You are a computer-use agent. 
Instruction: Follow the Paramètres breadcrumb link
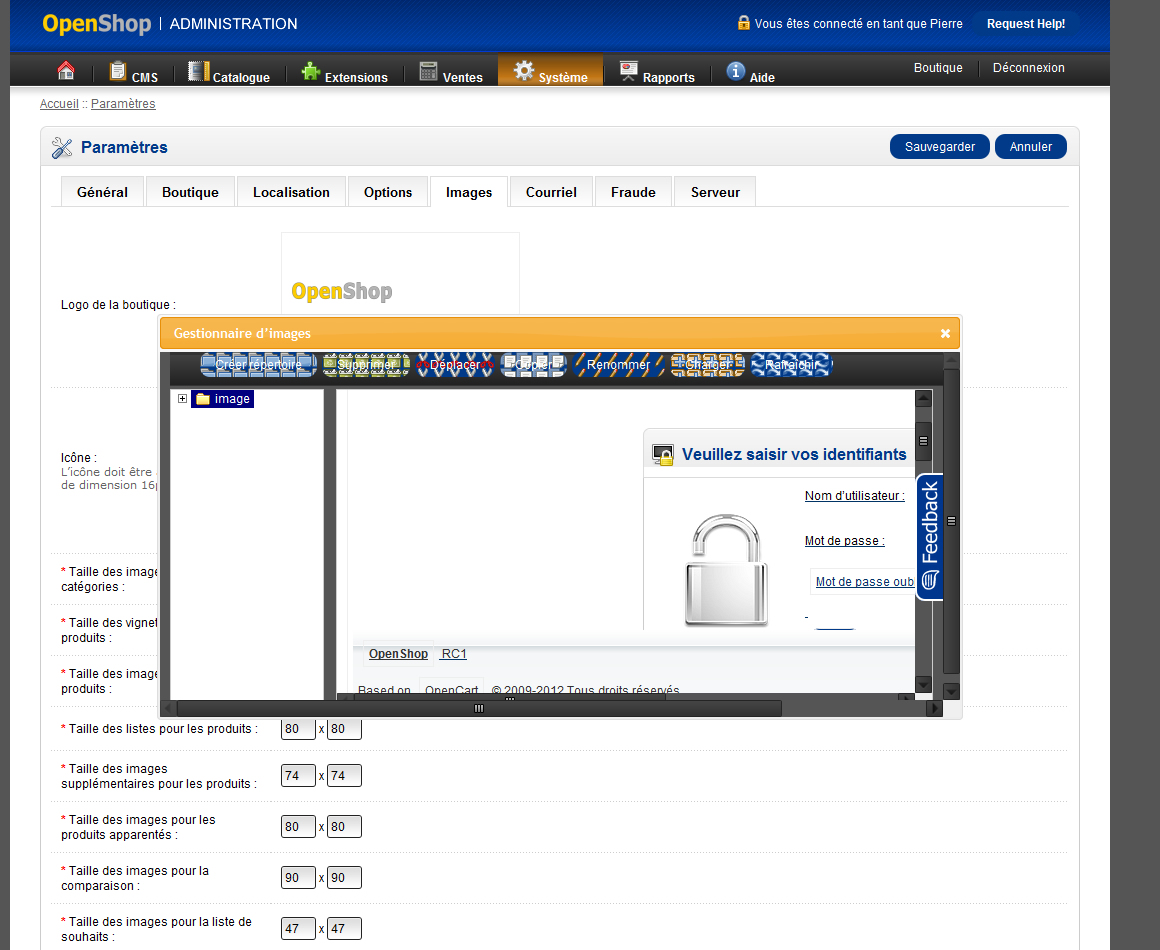(x=123, y=104)
